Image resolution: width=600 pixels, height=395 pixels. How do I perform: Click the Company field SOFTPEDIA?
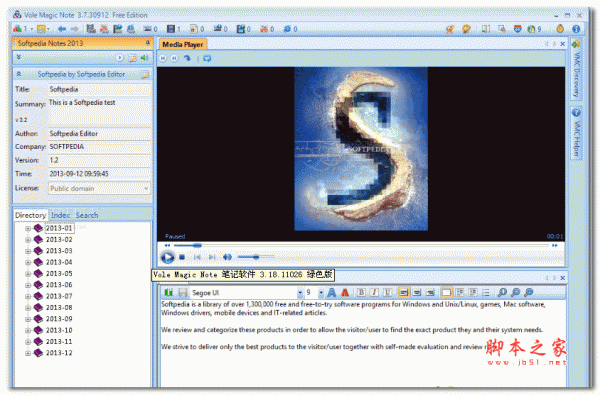click(99, 147)
